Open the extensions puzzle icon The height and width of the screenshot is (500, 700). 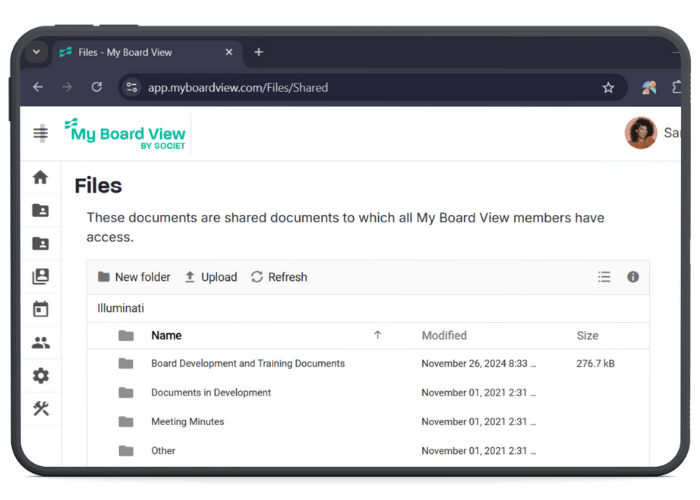tap(676, 87)
